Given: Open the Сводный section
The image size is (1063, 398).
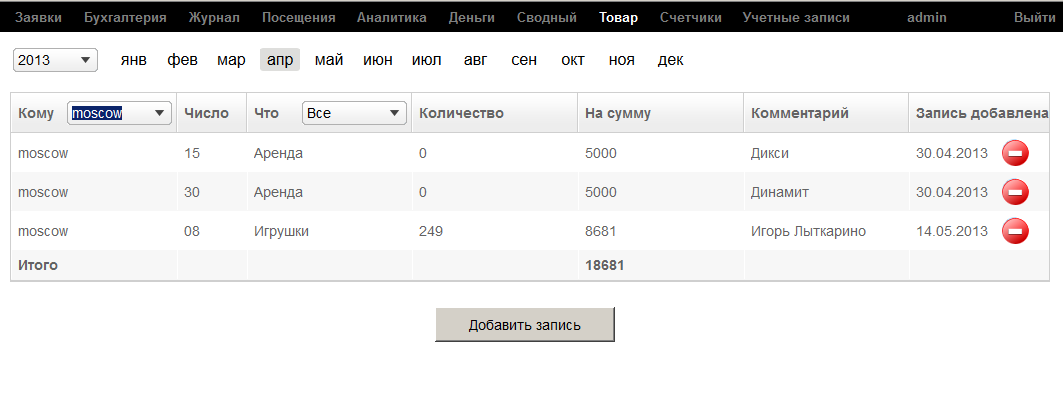Looking at the screenshot, I should point(546,18).
